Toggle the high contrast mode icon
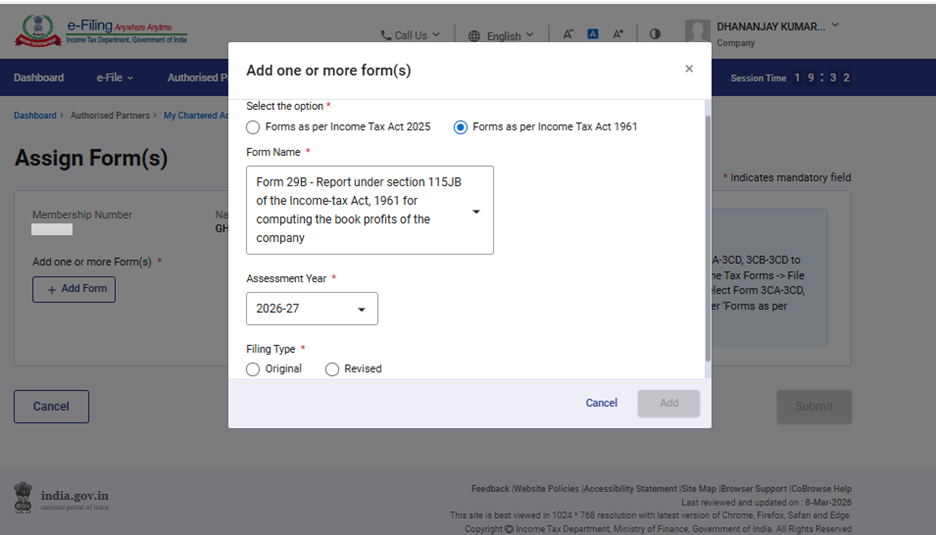Viewport: 936px width, 535px height. [x=655, y=34]
